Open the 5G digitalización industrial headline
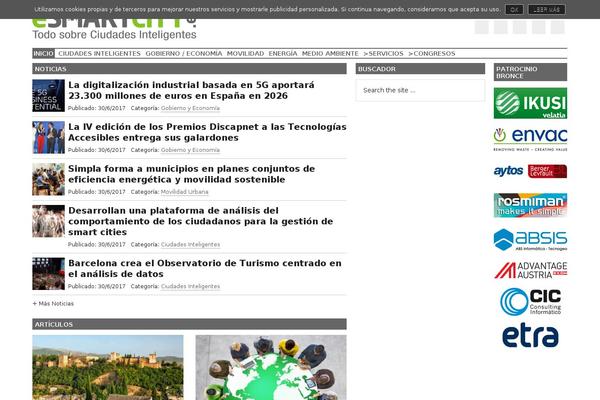600x400 pixels. click(191, 90)
